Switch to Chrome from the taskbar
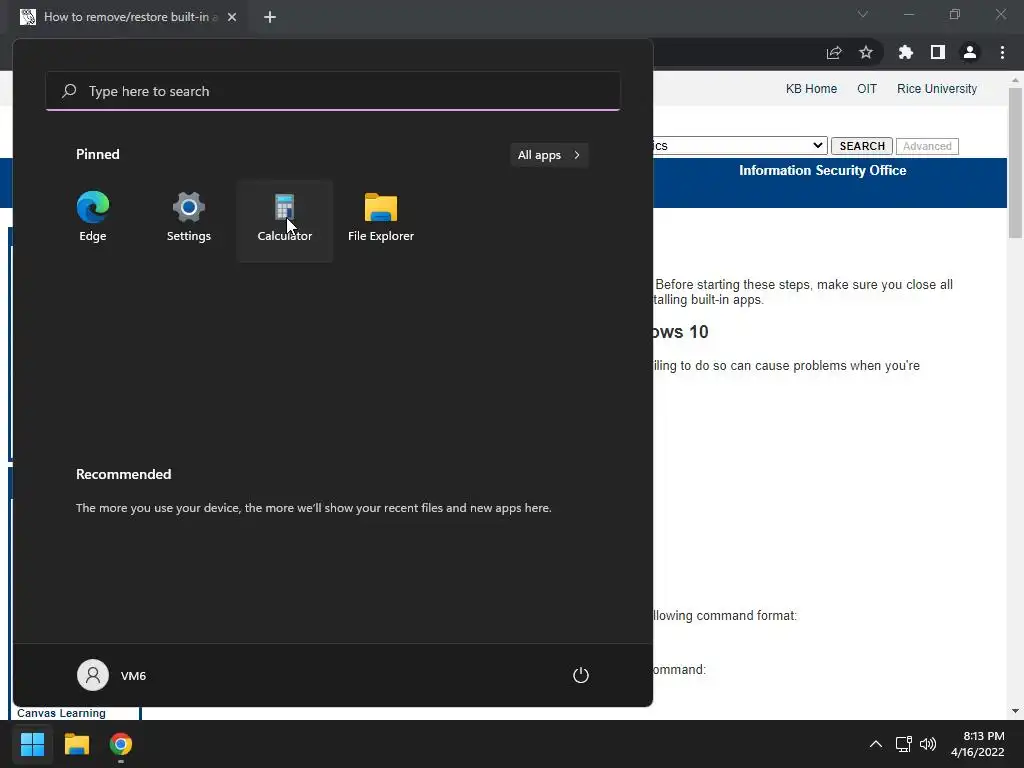Screen dimensions: 1024x768 pos(121,744)
